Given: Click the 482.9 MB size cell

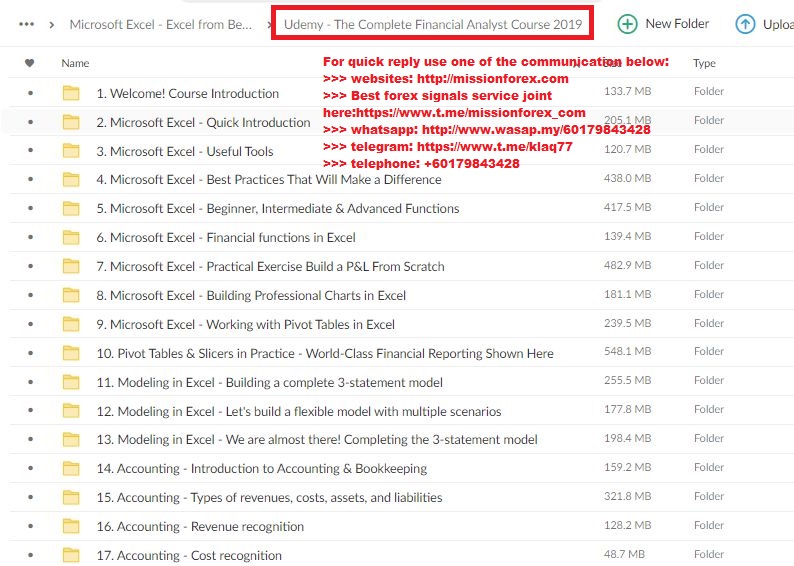Looking at the screenshot, I should [x=627, y=265].
